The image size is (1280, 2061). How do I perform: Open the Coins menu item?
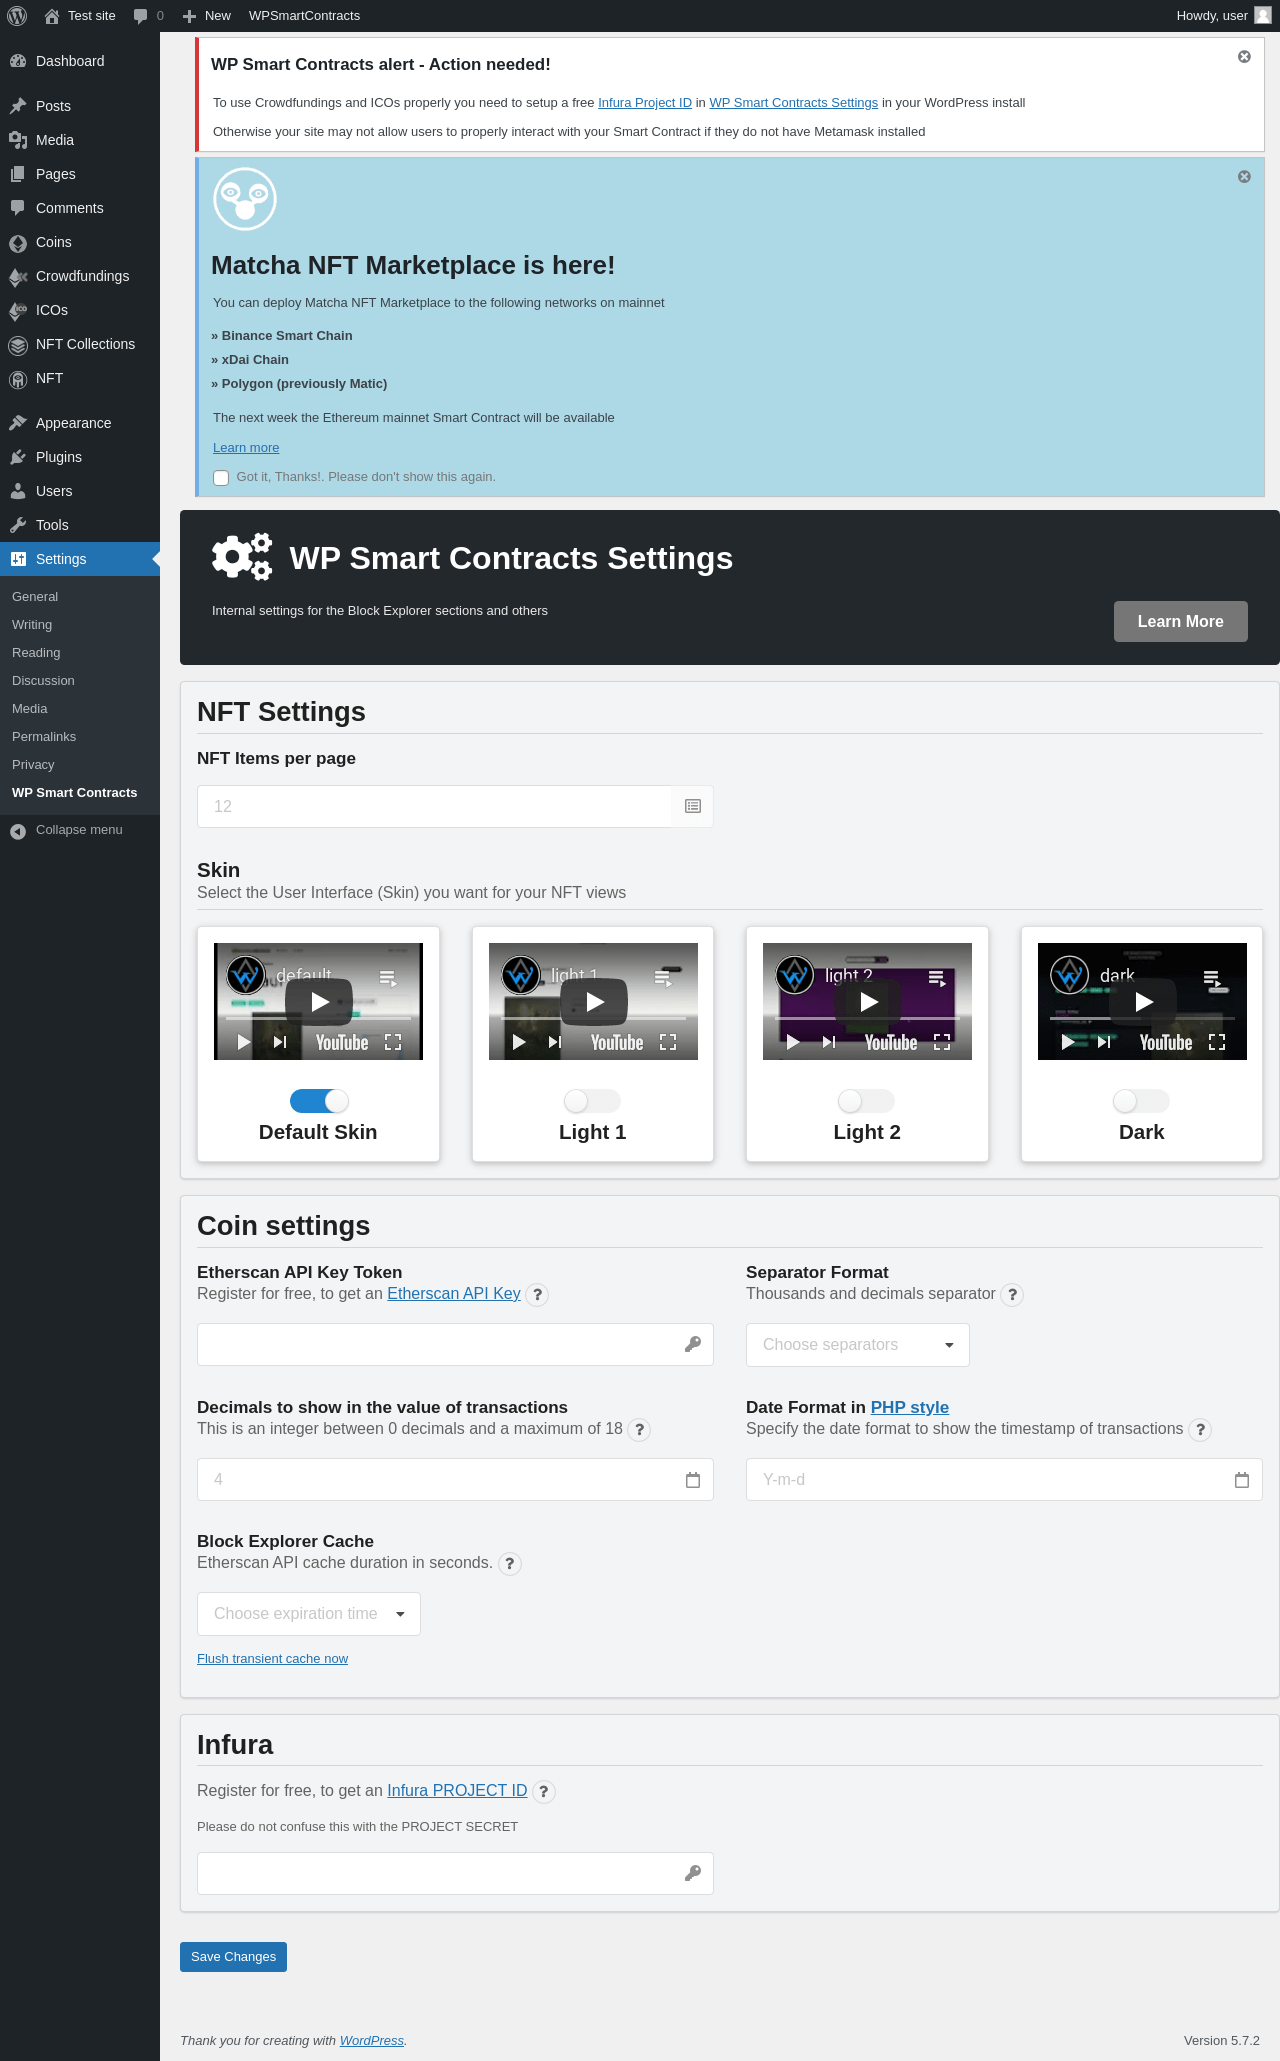[80, 242]
